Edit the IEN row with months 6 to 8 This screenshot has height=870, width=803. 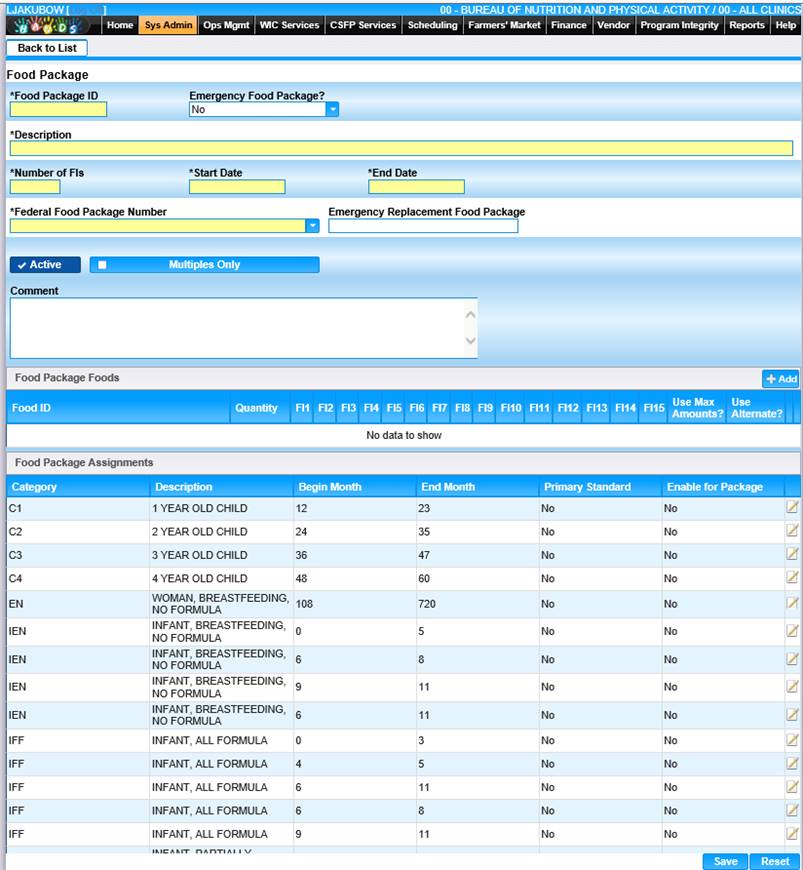point(792,659)
